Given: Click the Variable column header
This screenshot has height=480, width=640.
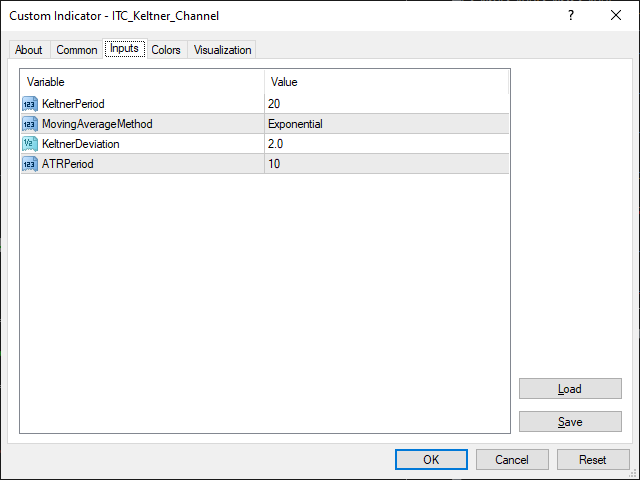Looking at the screenshot, I should click(x=142, y=82).
